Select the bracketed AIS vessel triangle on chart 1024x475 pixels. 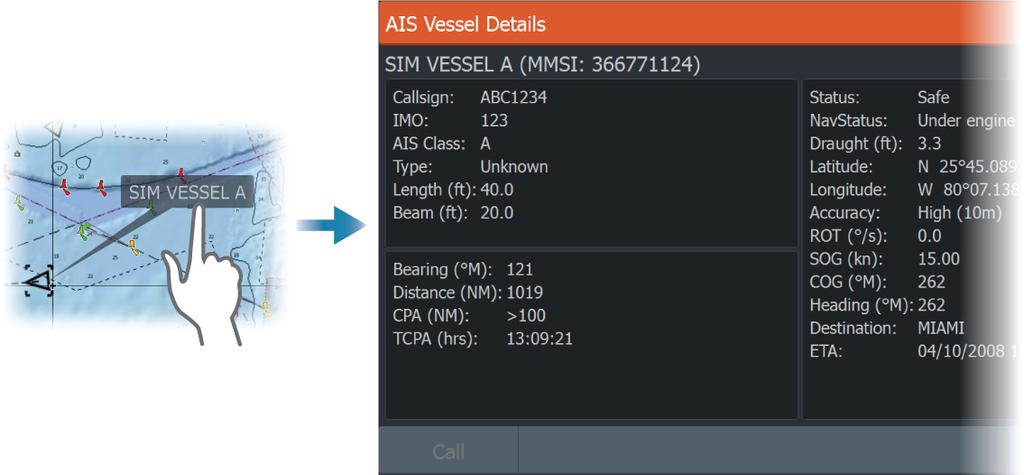pyautogui.click(x=39, y=281)
